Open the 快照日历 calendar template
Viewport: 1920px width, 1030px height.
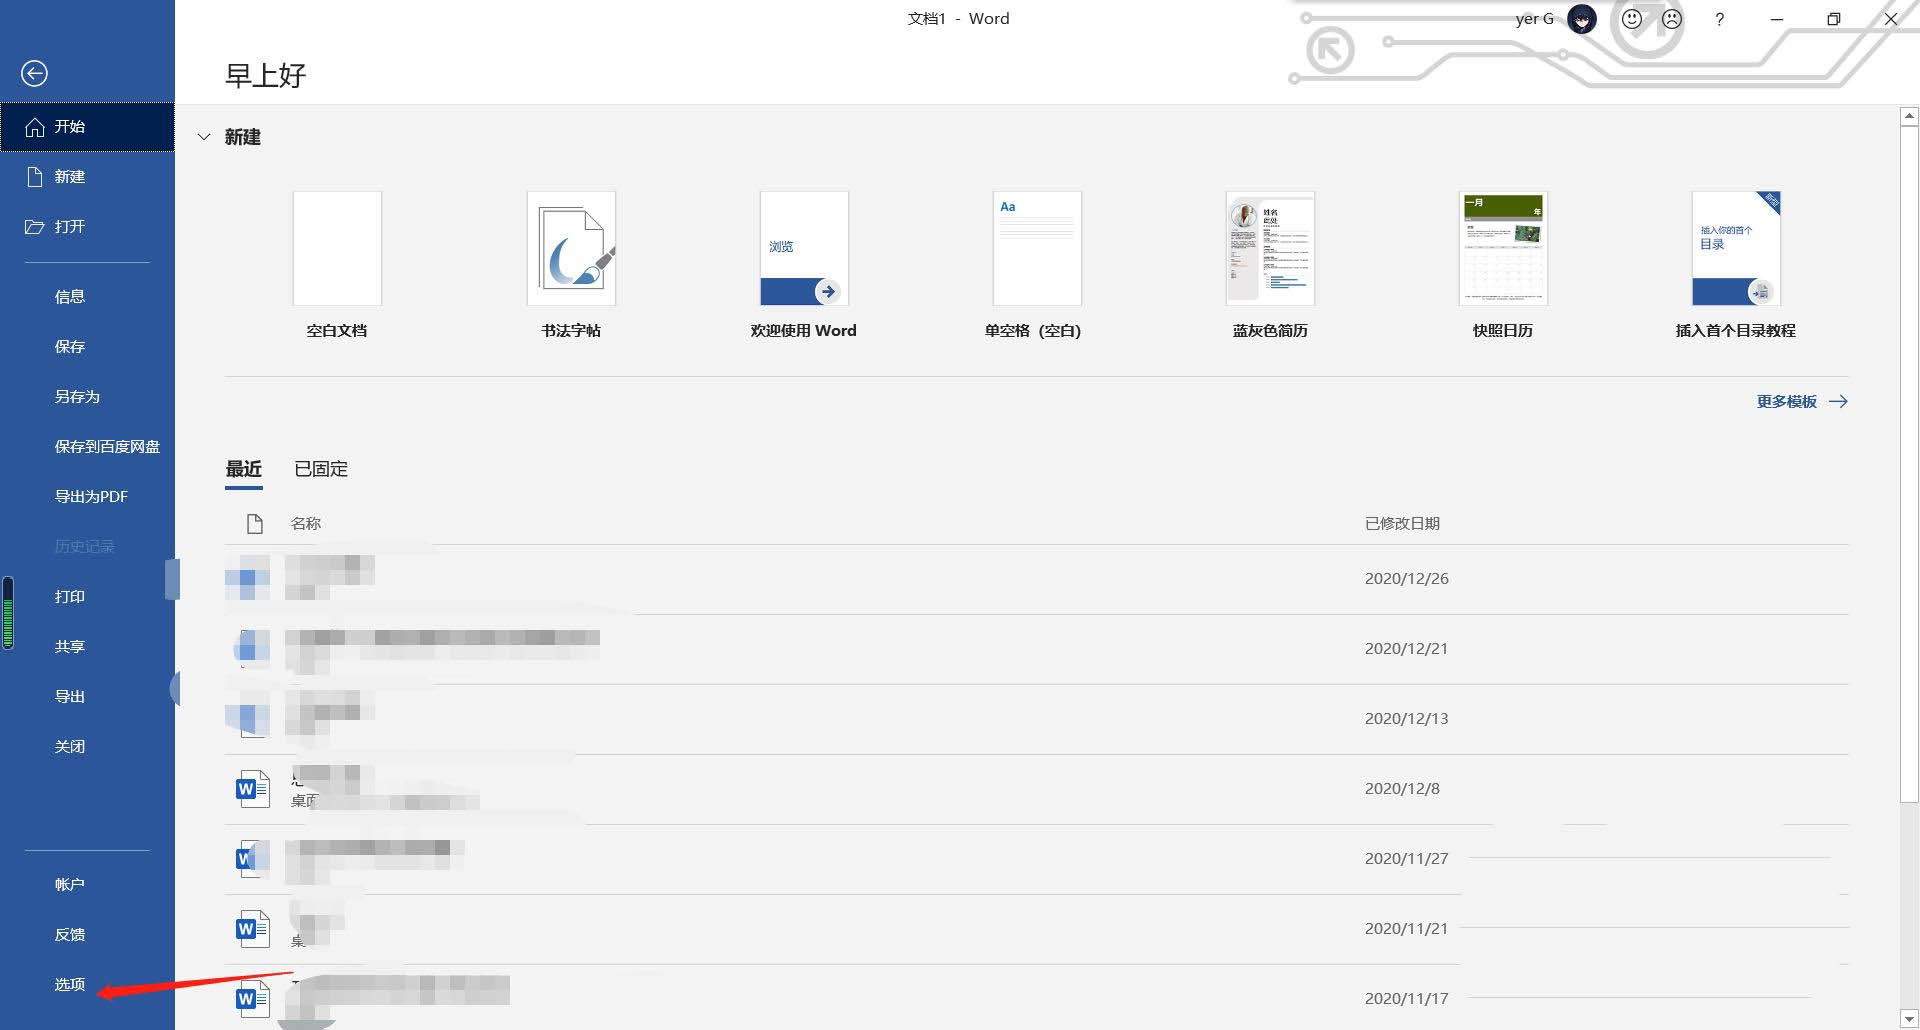(1502, 248)
